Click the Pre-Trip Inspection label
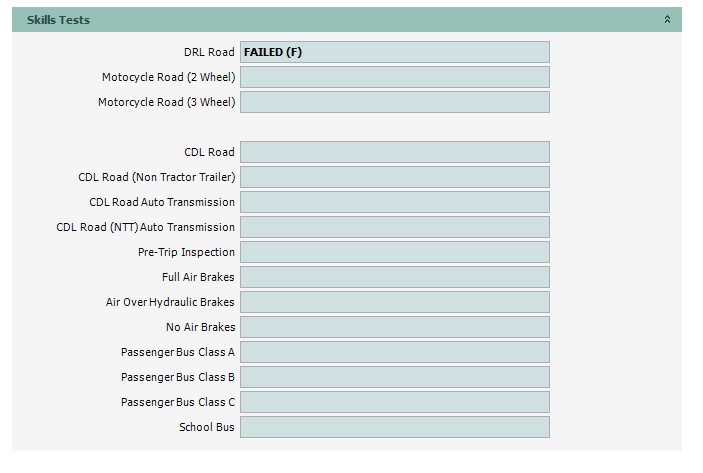The width and height of the screenshot is (703, 473). pyautogui.click(x=186, y=252)
